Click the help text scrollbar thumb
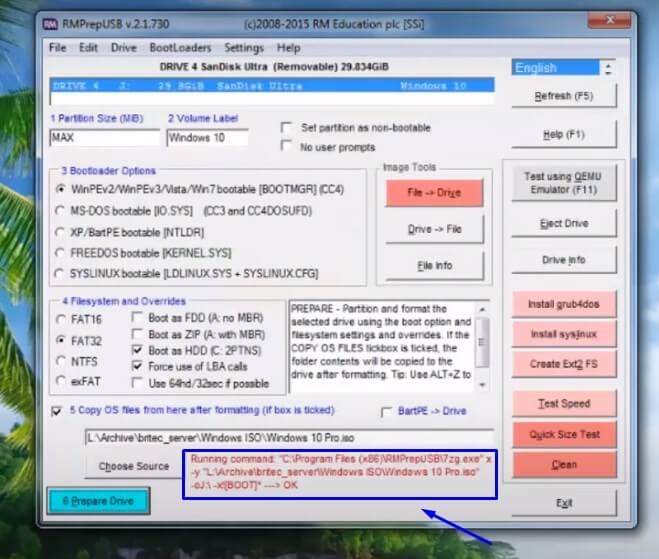 tap(482, 342)
